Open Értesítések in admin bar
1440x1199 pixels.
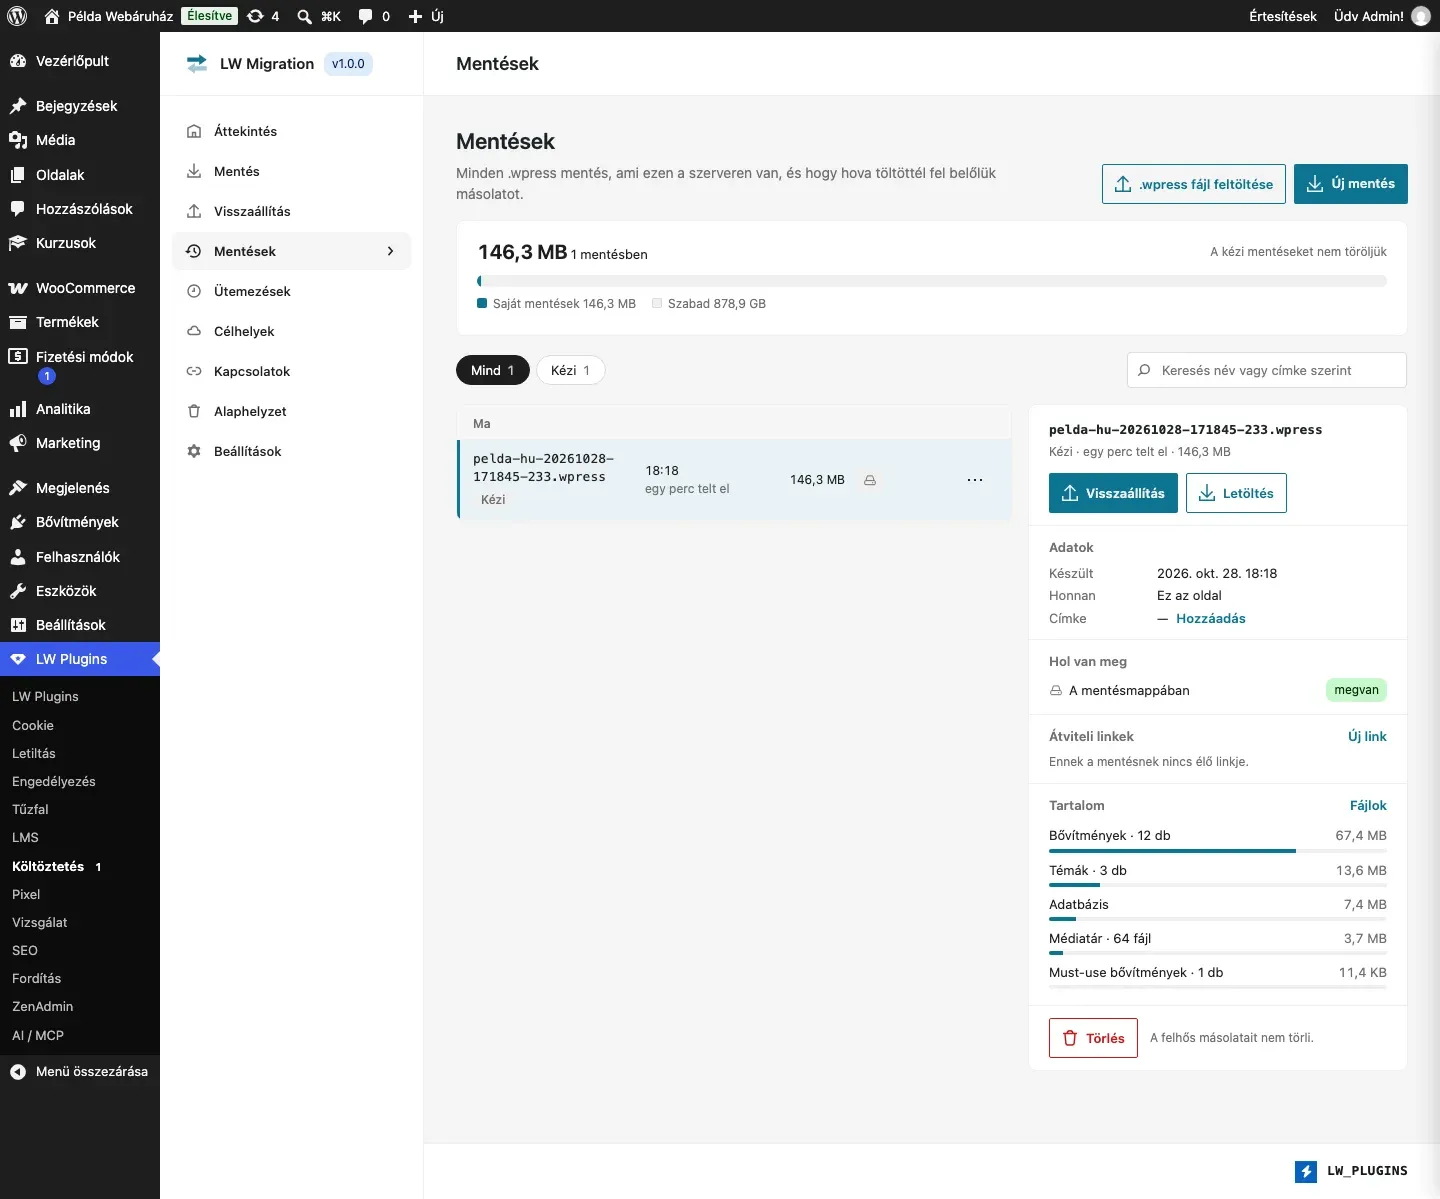1283,16
